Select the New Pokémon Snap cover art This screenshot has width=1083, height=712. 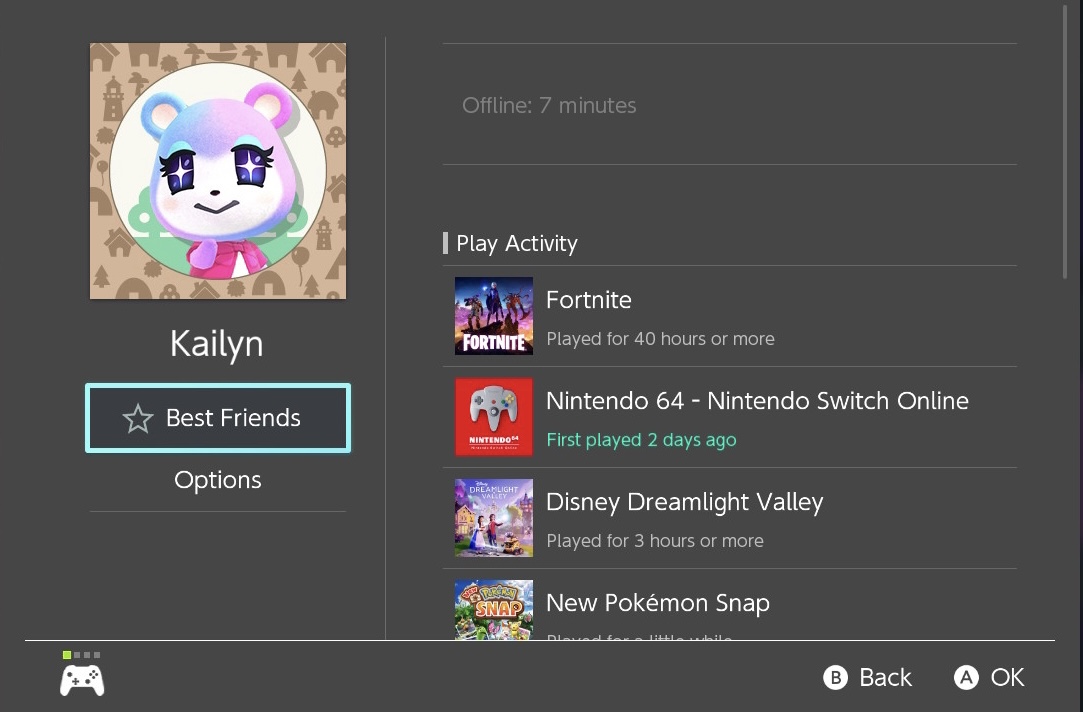click(x=494, y=610)
